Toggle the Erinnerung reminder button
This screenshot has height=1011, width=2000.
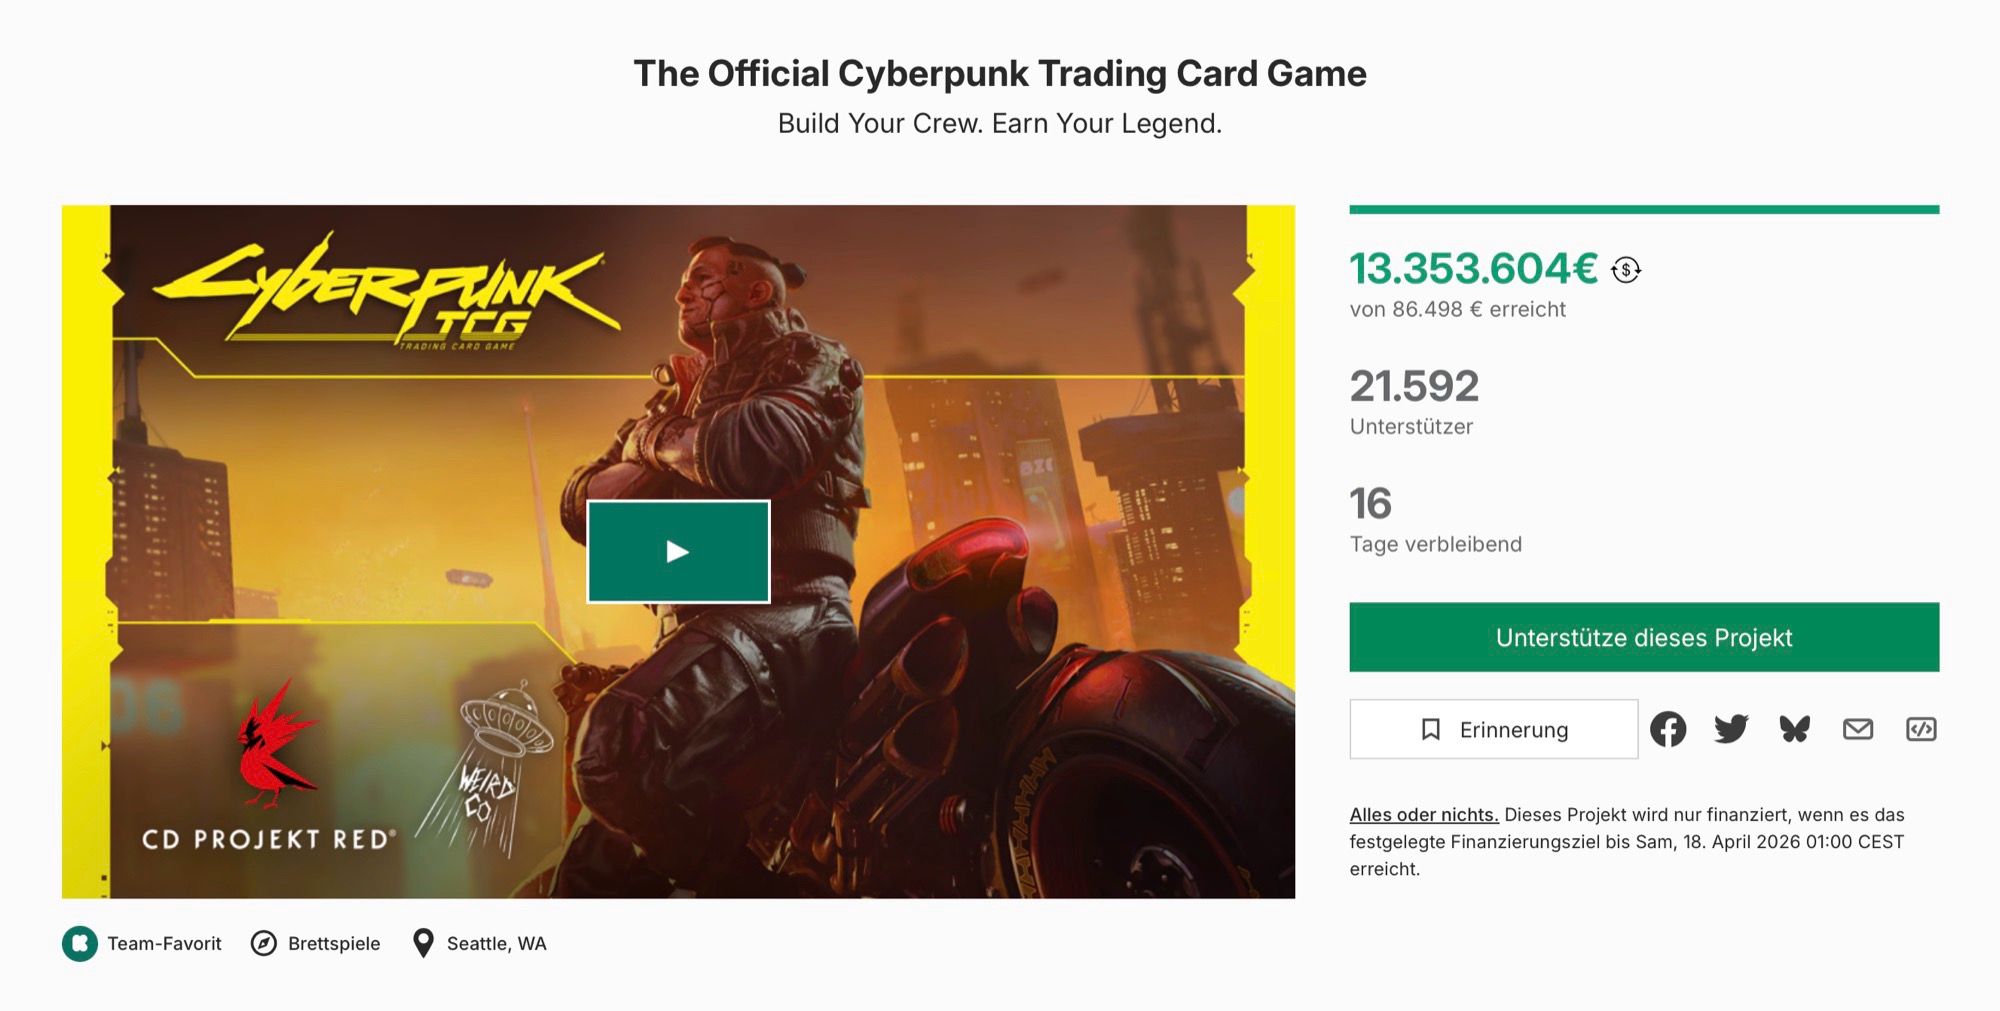coord(1493,729)
